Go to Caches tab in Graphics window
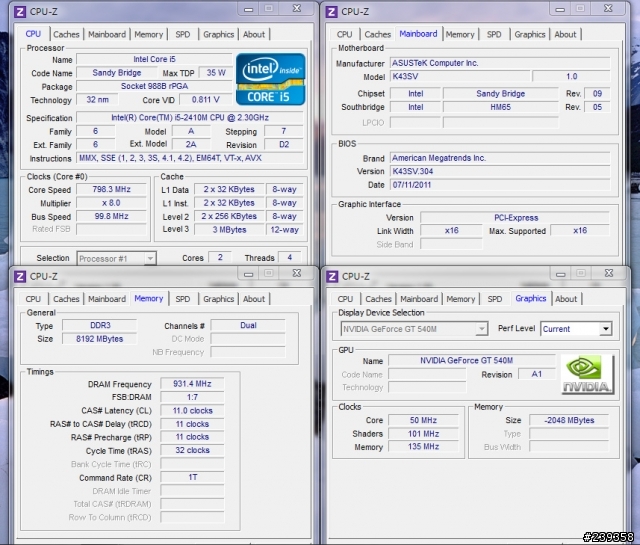This screenshot has height=545, width=640. tap(378, 299)
